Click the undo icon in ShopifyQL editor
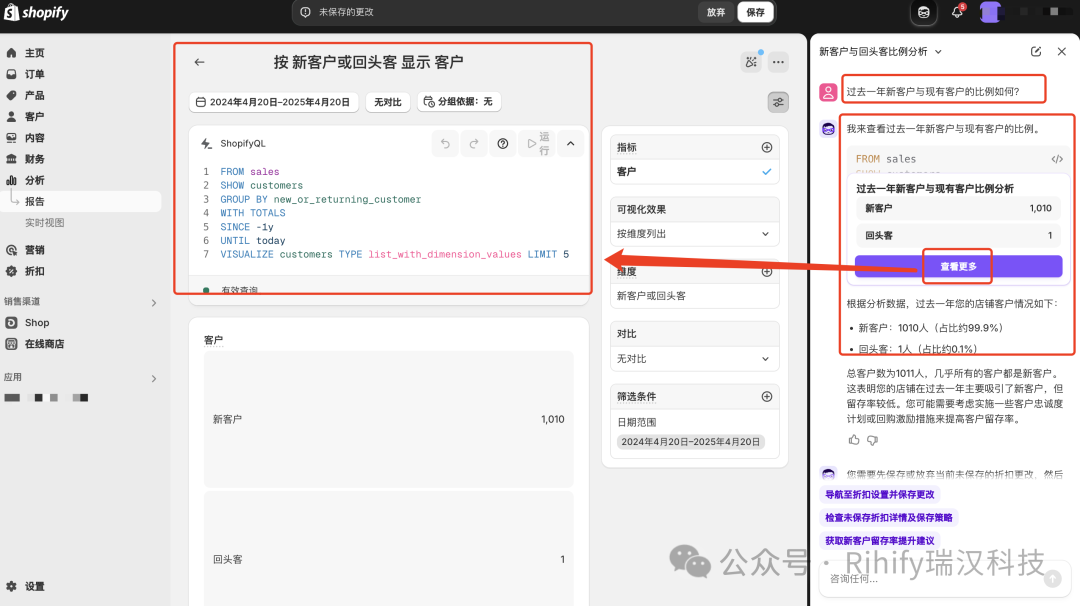Image resolution: width=1080 pixels, height=606 pixels. click(x=445, y=144)
